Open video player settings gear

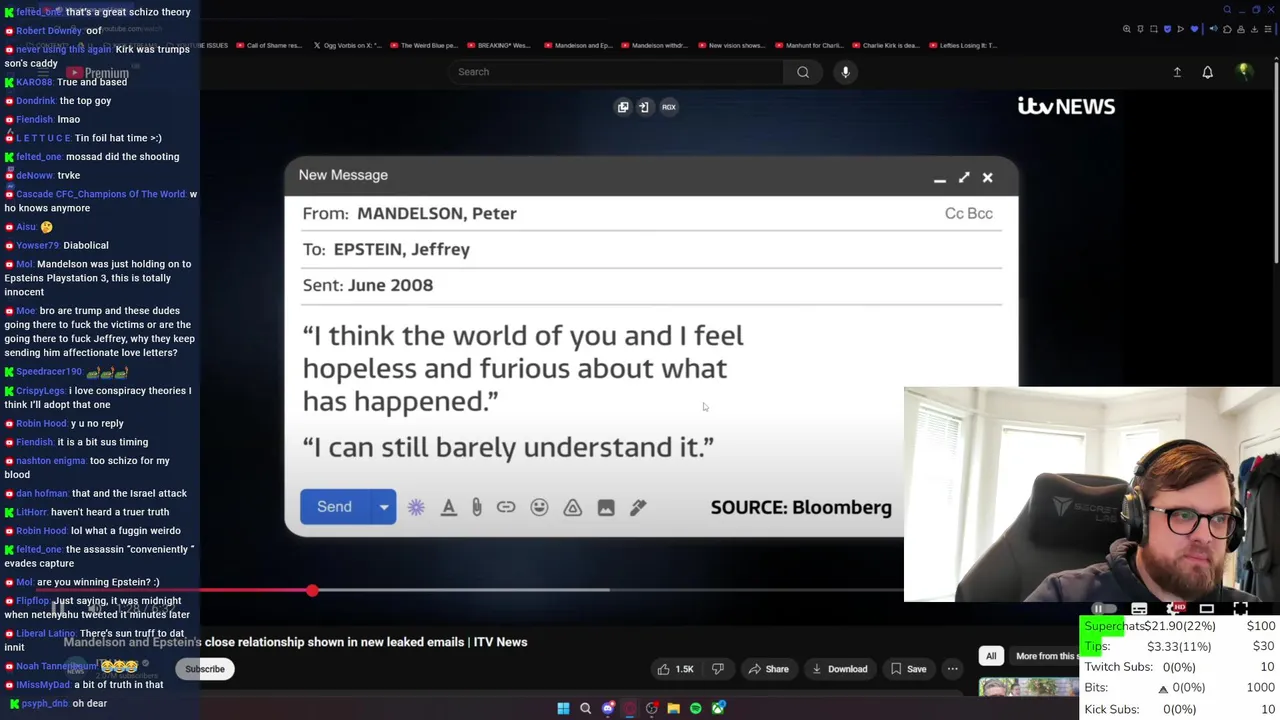tap(1173, 608)
